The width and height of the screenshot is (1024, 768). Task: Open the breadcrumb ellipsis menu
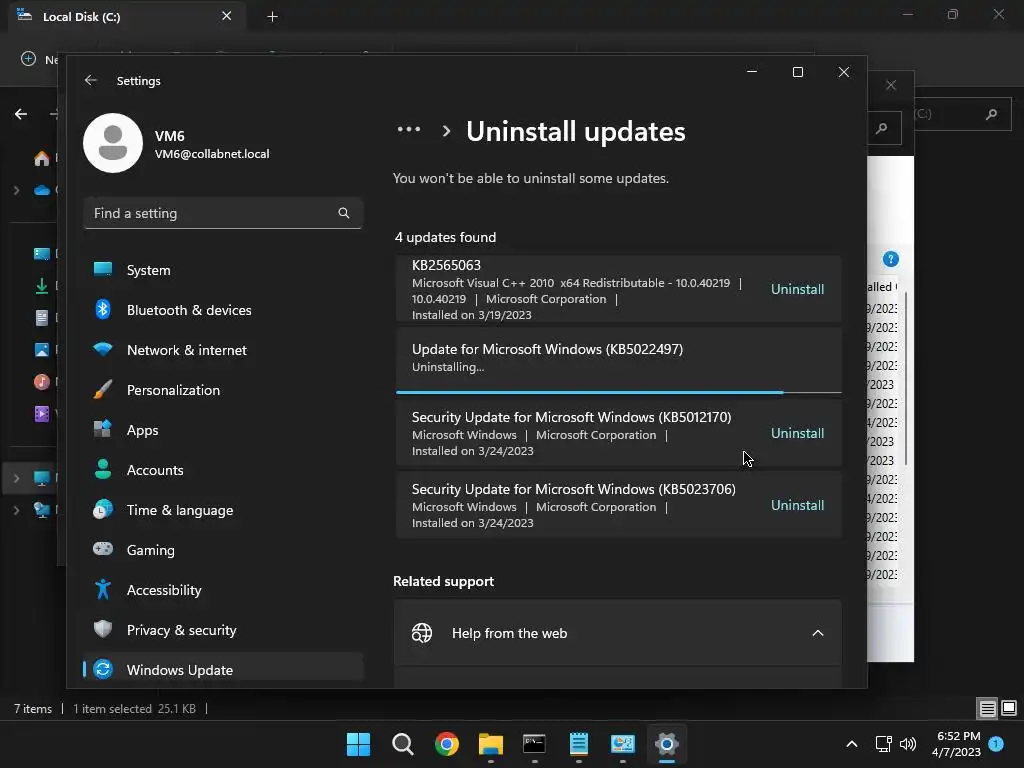[409, 130]
